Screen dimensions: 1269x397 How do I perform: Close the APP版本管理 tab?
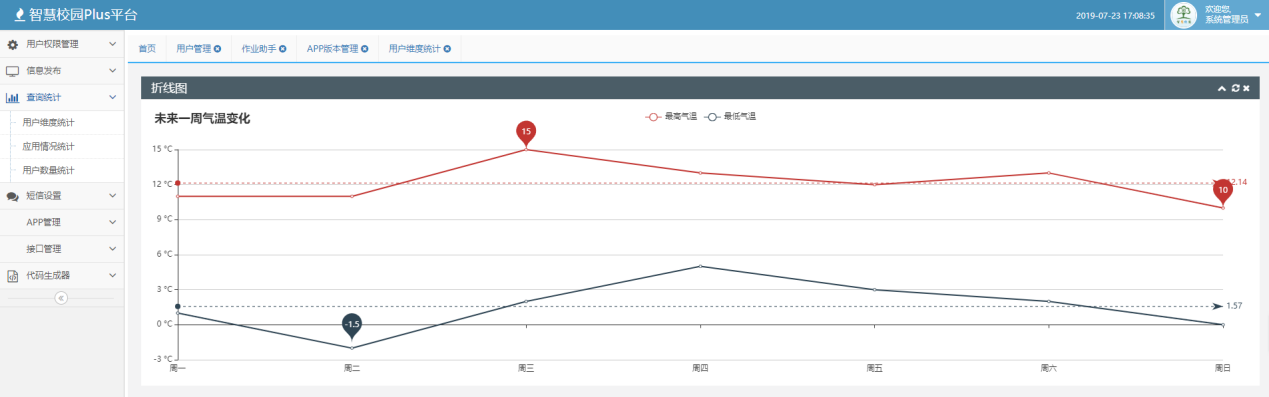click(x=365, y=49)
